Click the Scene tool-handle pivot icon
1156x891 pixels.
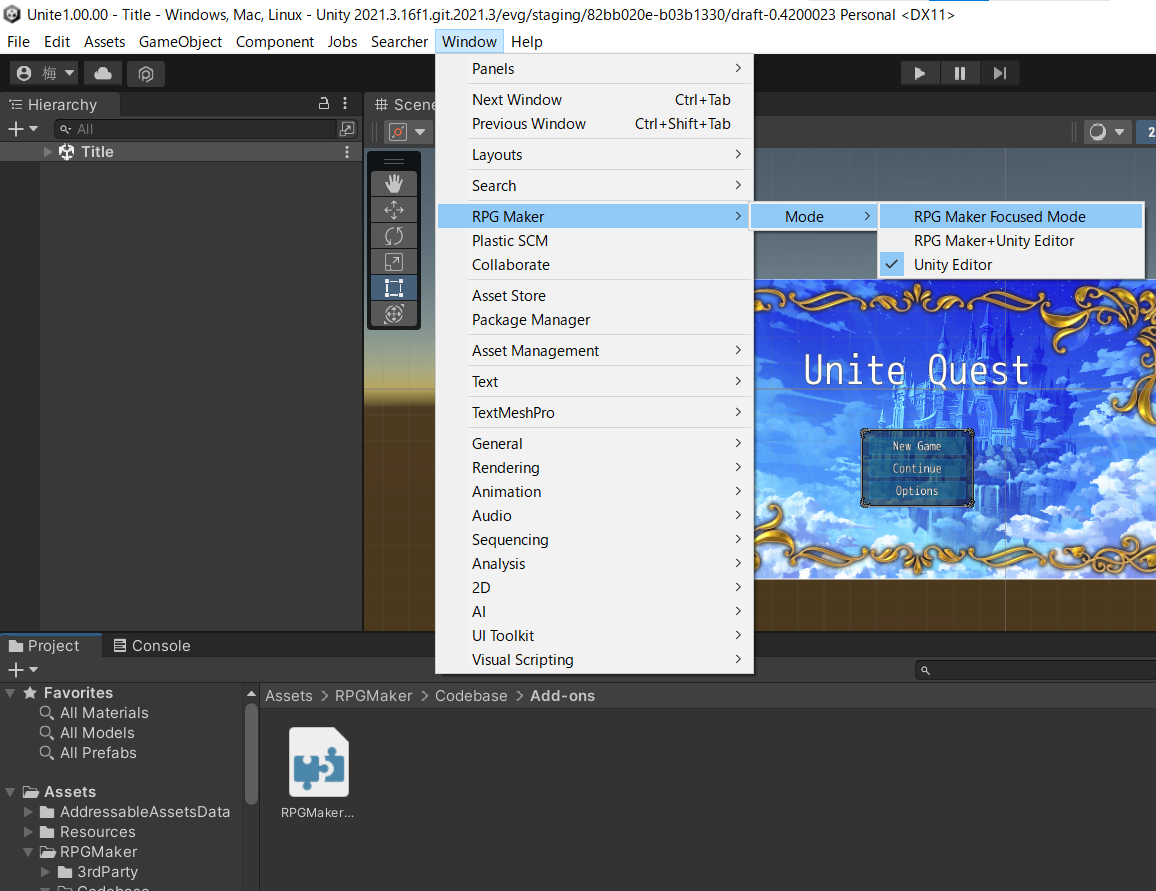tap(398, 132)
